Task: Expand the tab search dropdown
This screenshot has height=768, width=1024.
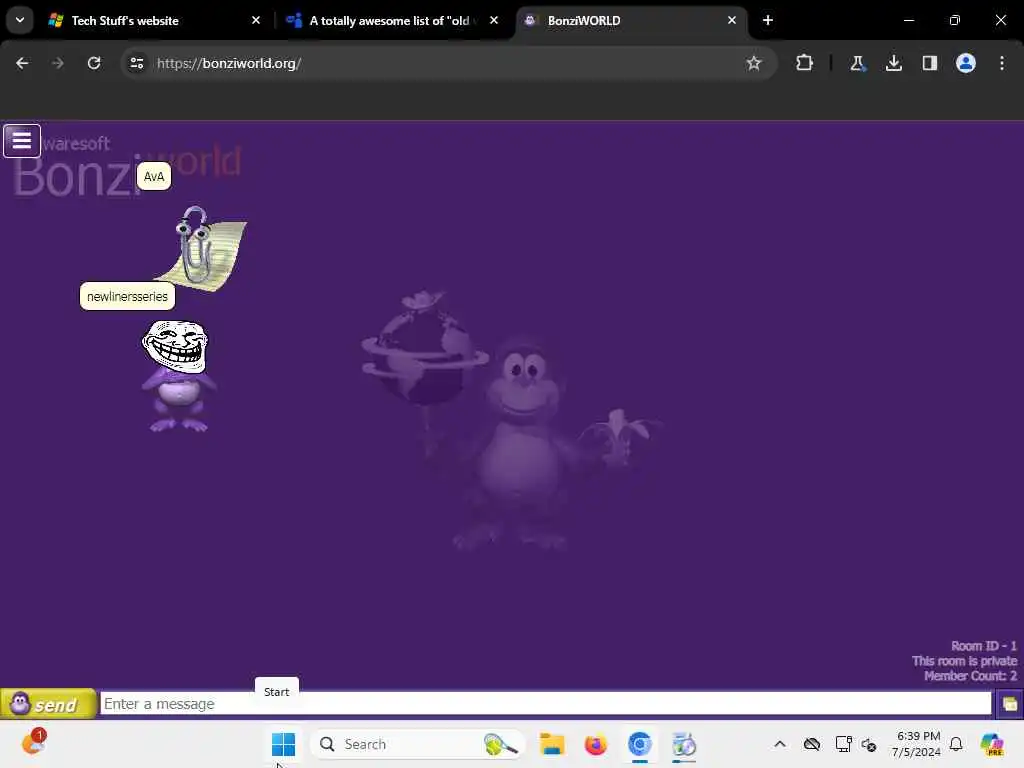Action: [x=20, y=20]
